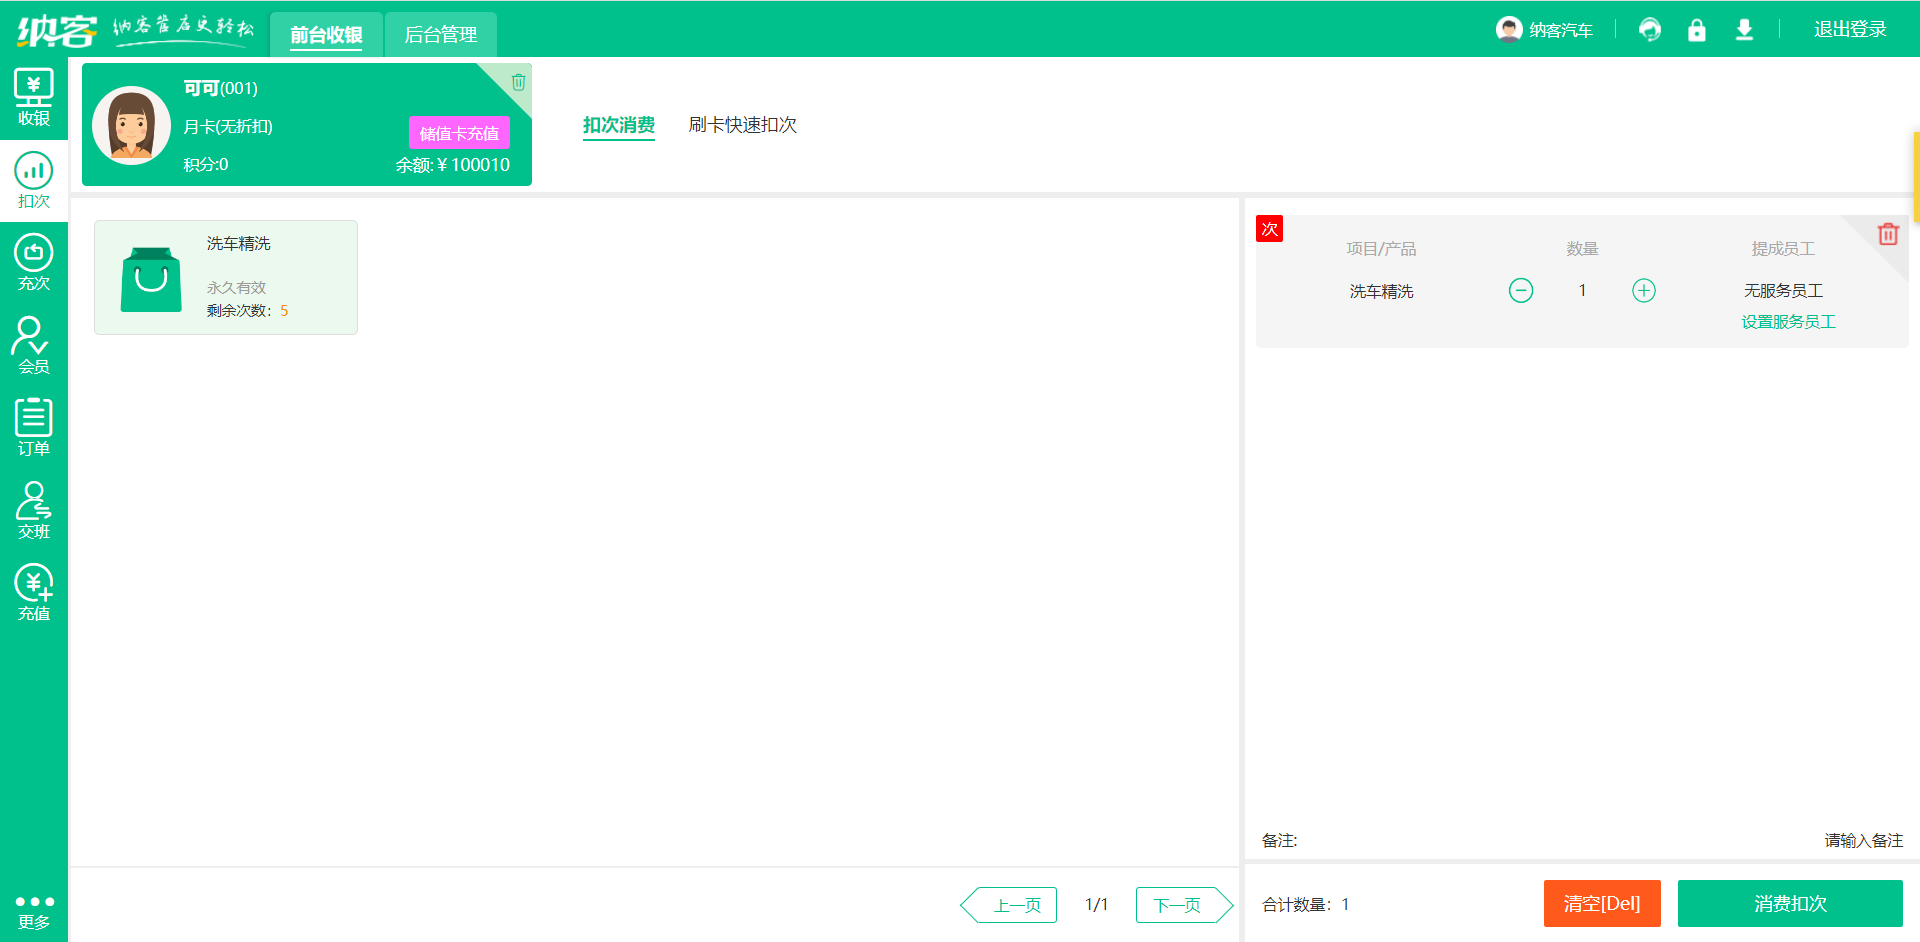Click the customer service headset icon
This screenshot has height=942, width=1920.
[1649, 30]
